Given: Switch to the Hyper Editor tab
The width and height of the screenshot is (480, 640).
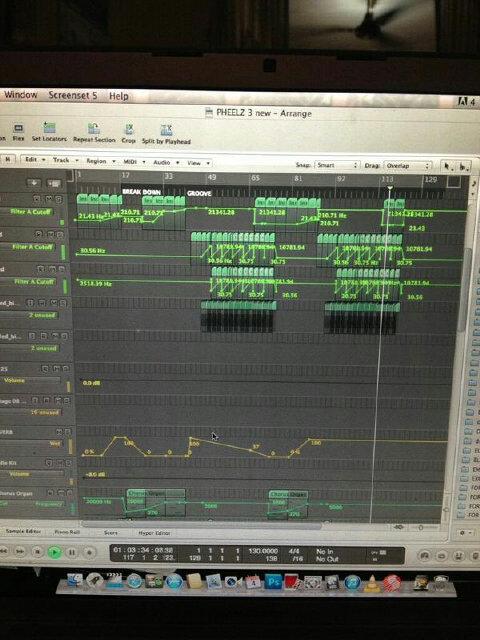Looking at the screenshot, I should [x=154, y=533].
